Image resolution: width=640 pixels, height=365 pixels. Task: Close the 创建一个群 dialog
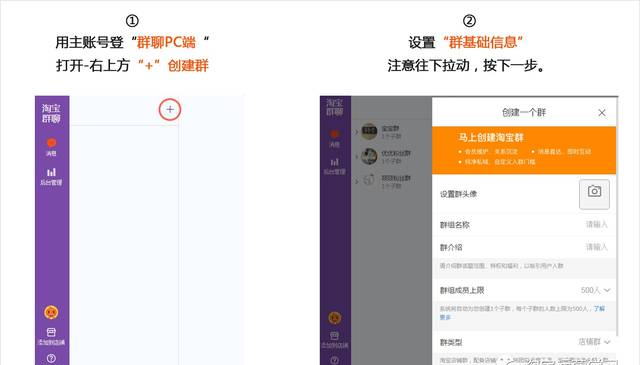[602, 113]
